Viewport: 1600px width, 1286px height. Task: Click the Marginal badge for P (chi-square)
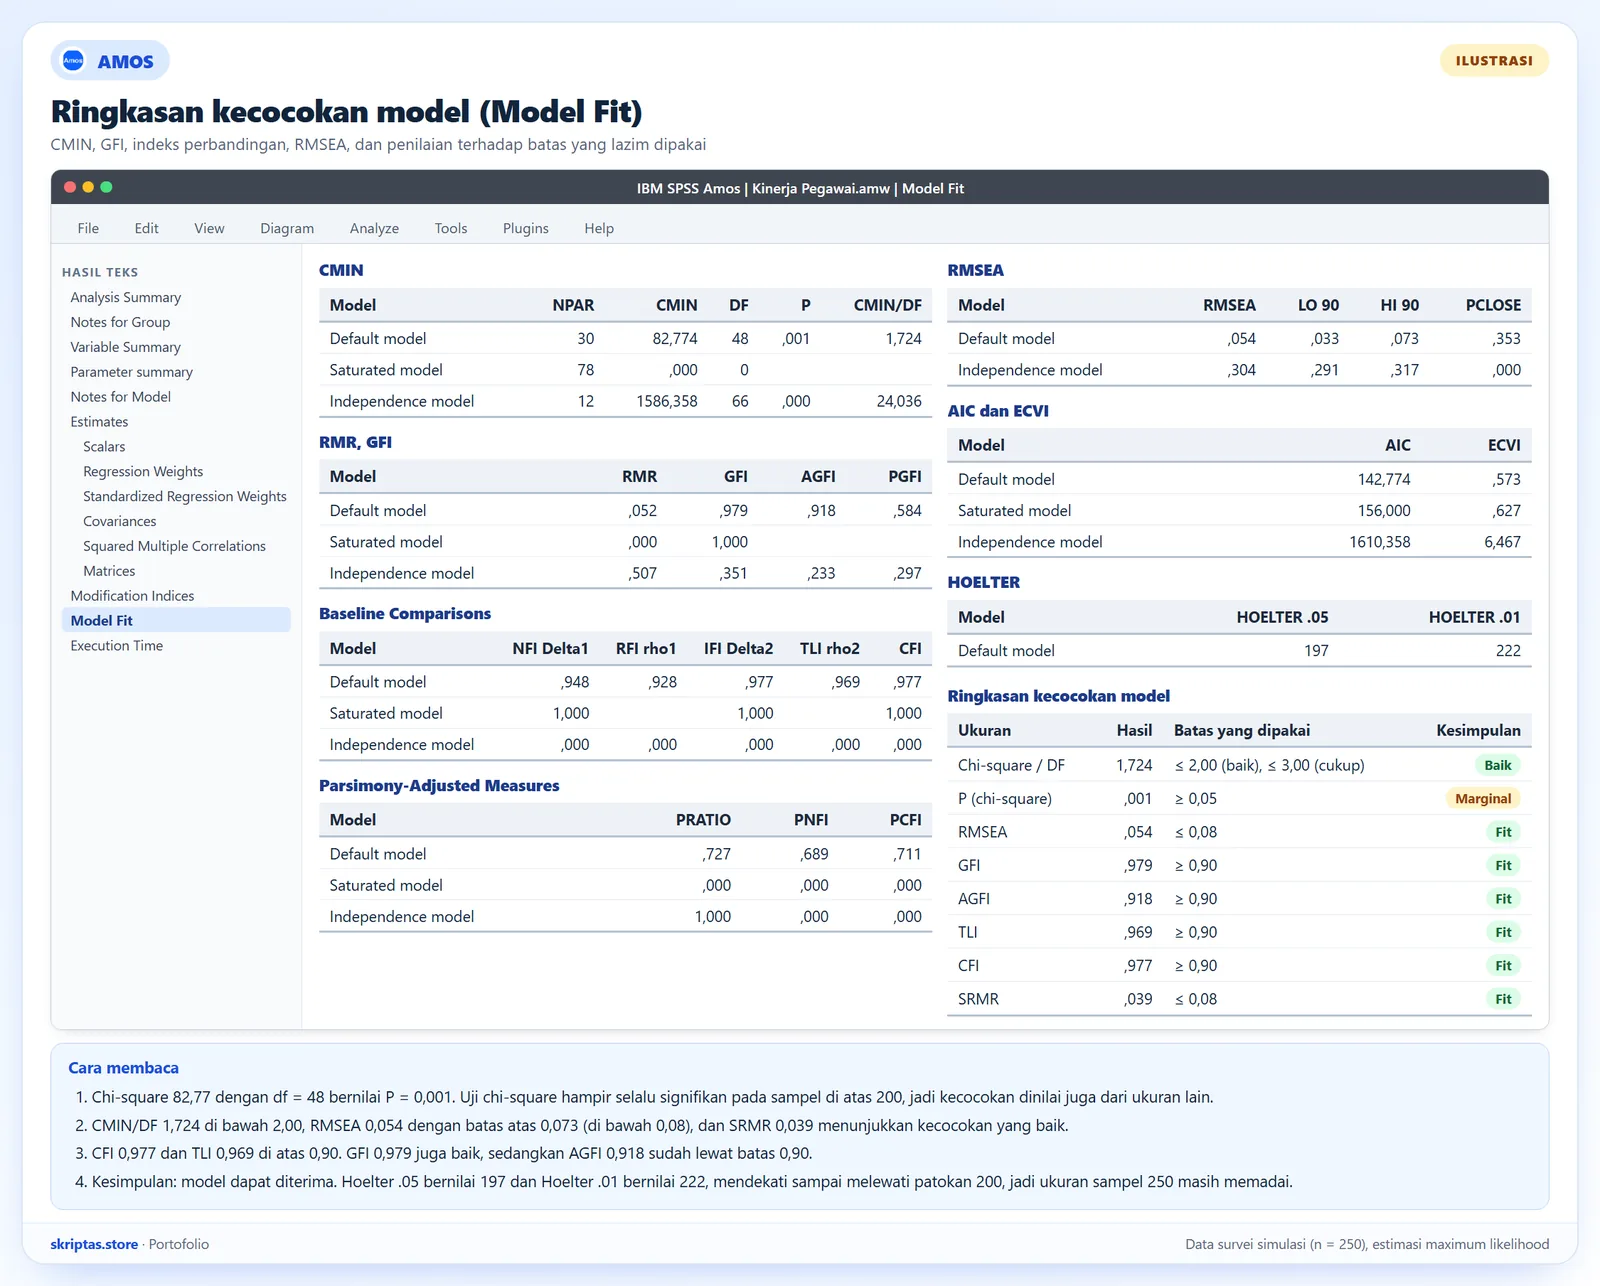(1483, 799)
